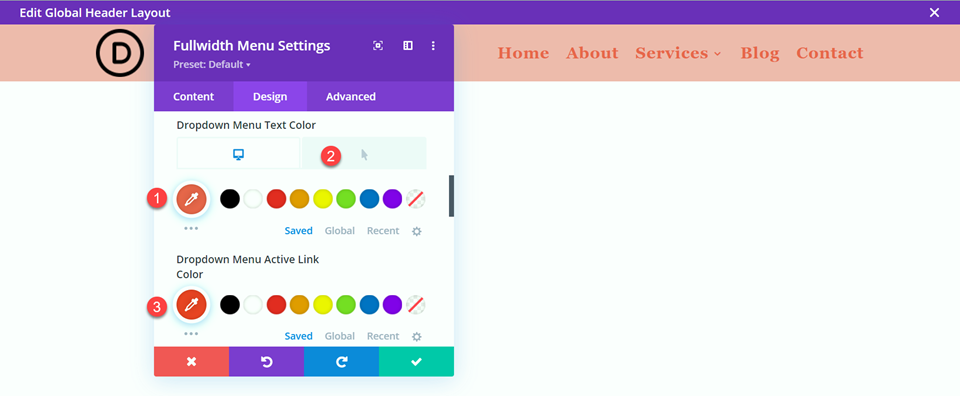Open palette settings gear under Dropdown Menu Text Color
This screenshot has width=960, height=396.
pos(417,231)
